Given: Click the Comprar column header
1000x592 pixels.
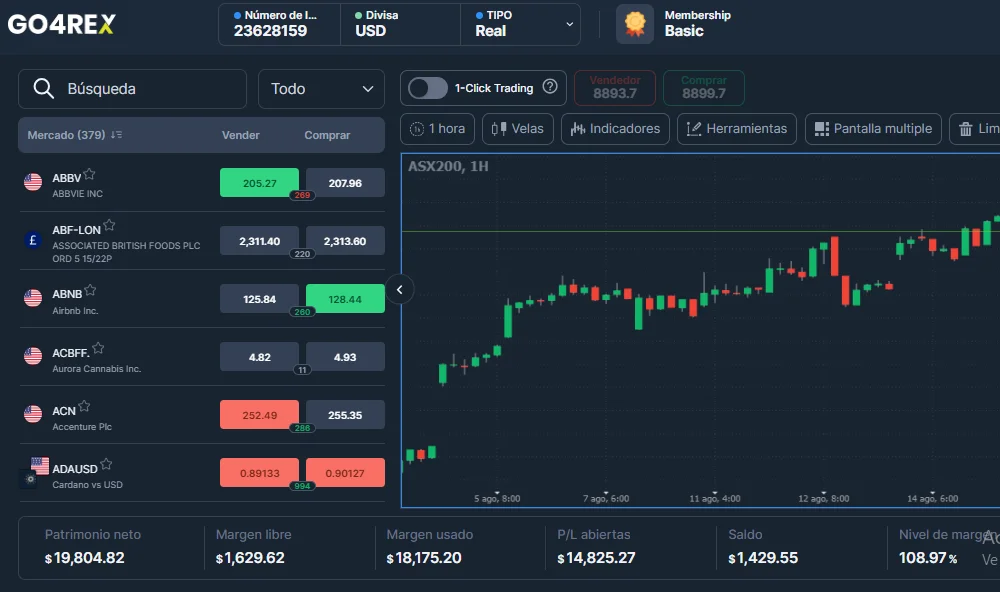Looking at the screenshot, I should tap(327, 135).
